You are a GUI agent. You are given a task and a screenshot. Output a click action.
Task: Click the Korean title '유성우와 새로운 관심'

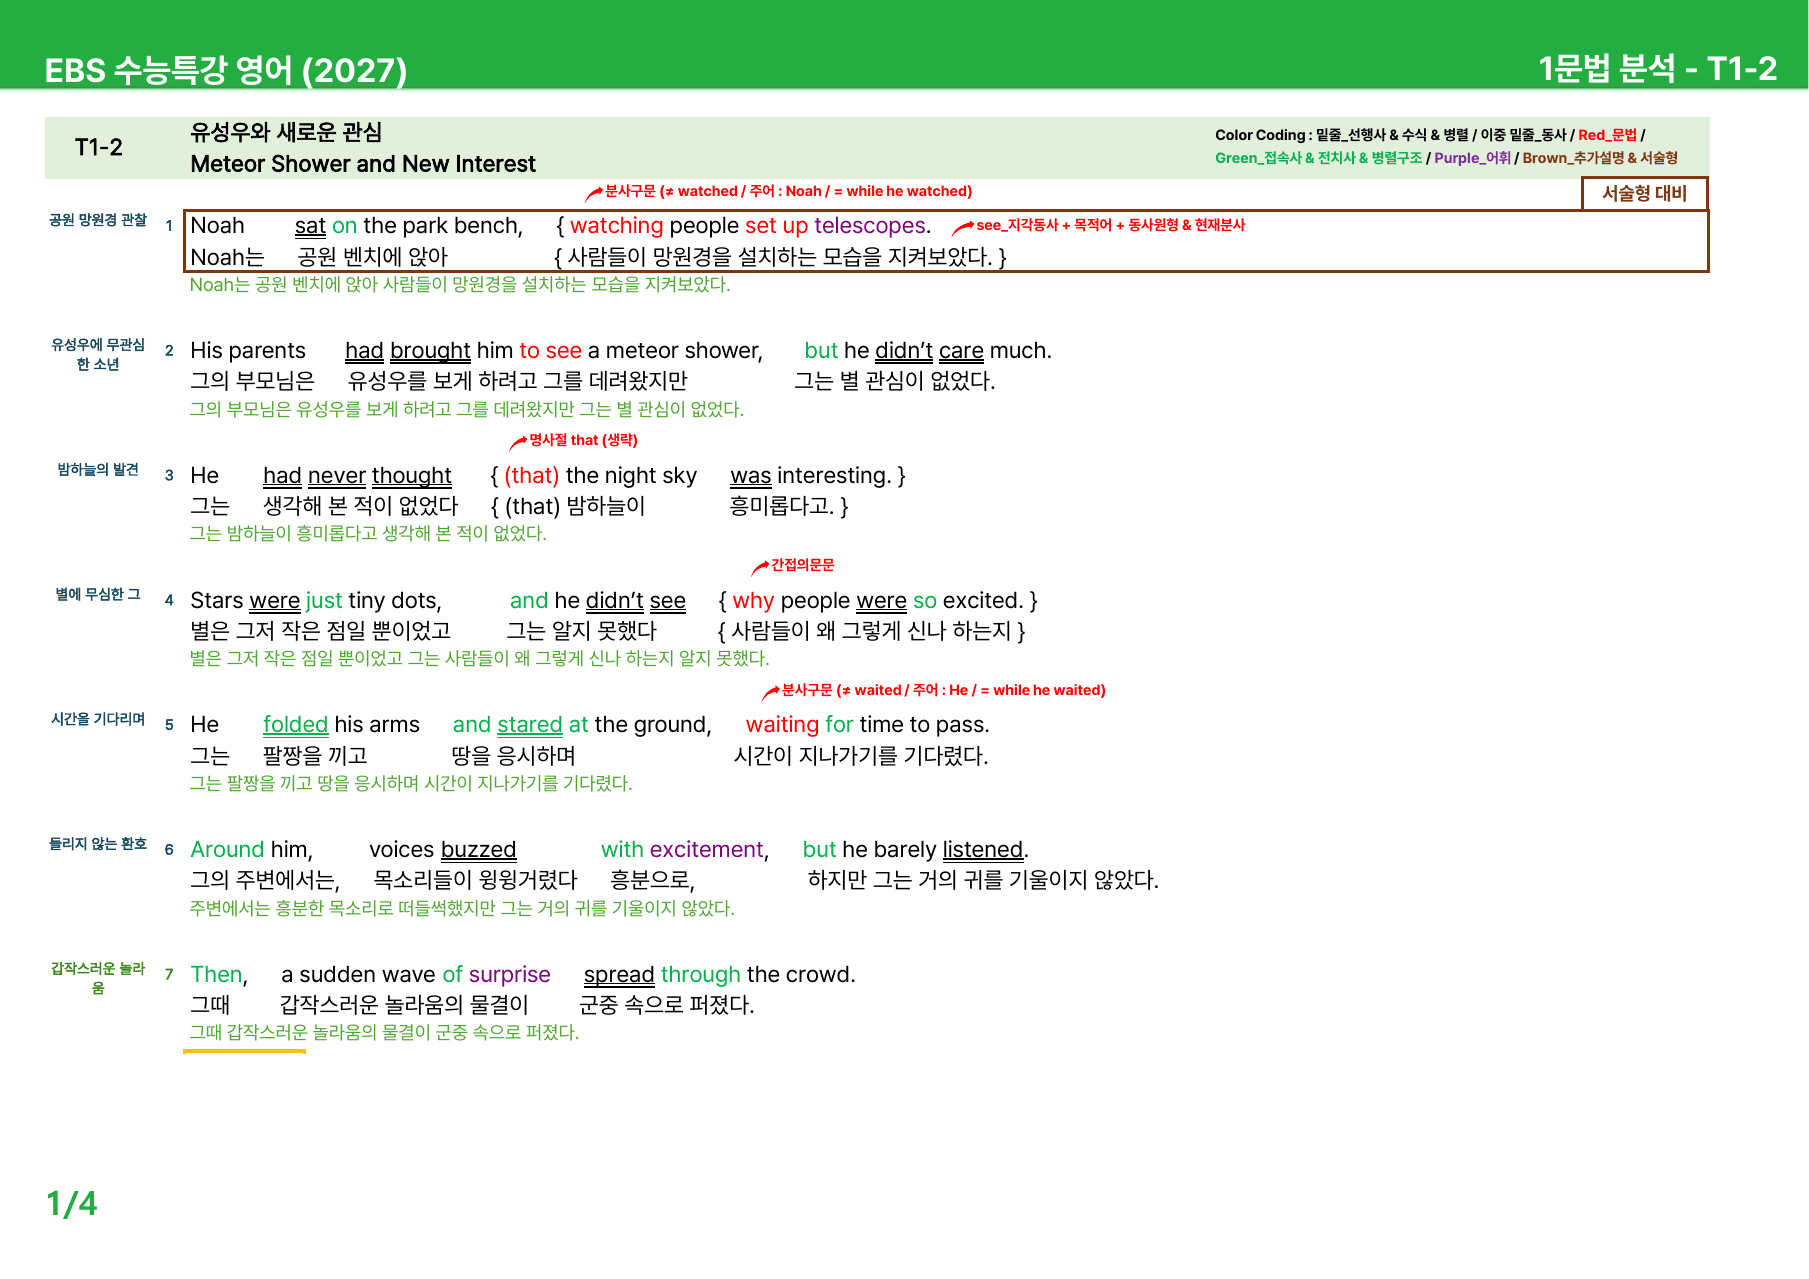point(286,132)
